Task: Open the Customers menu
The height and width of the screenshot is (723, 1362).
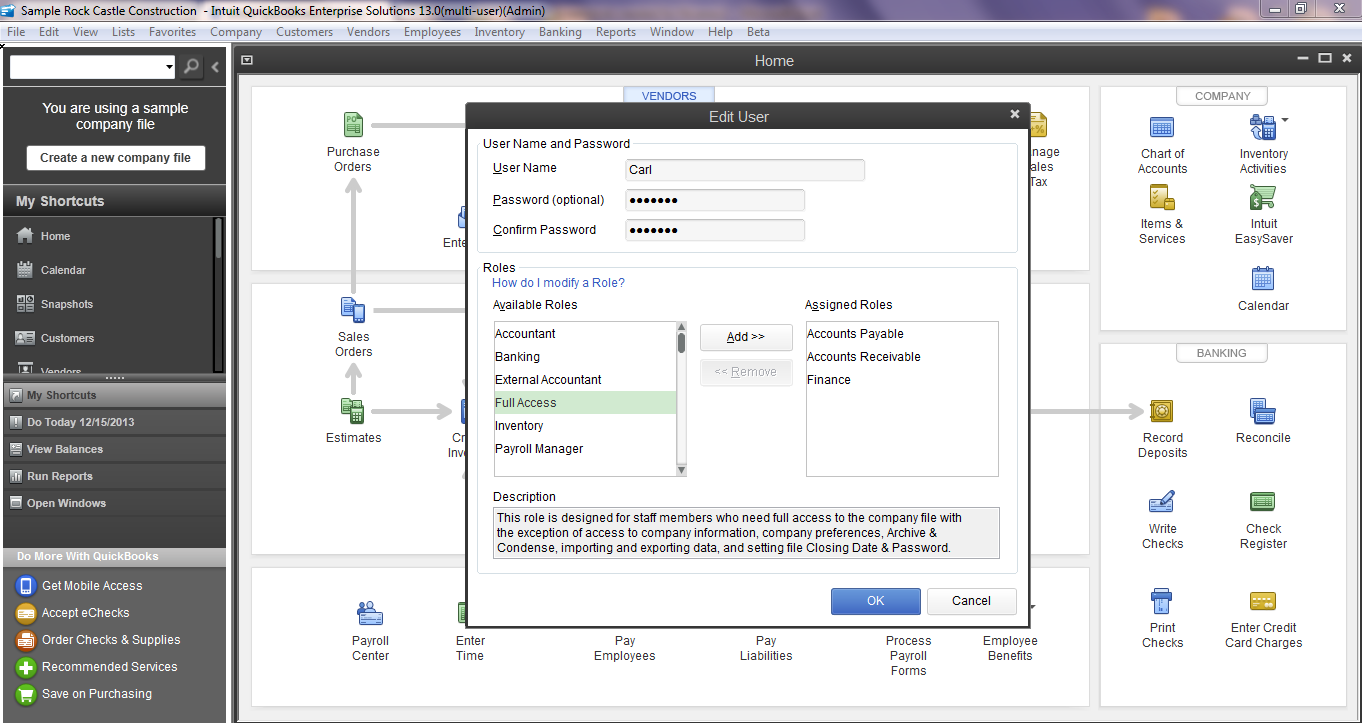Action: pos(305,32)
